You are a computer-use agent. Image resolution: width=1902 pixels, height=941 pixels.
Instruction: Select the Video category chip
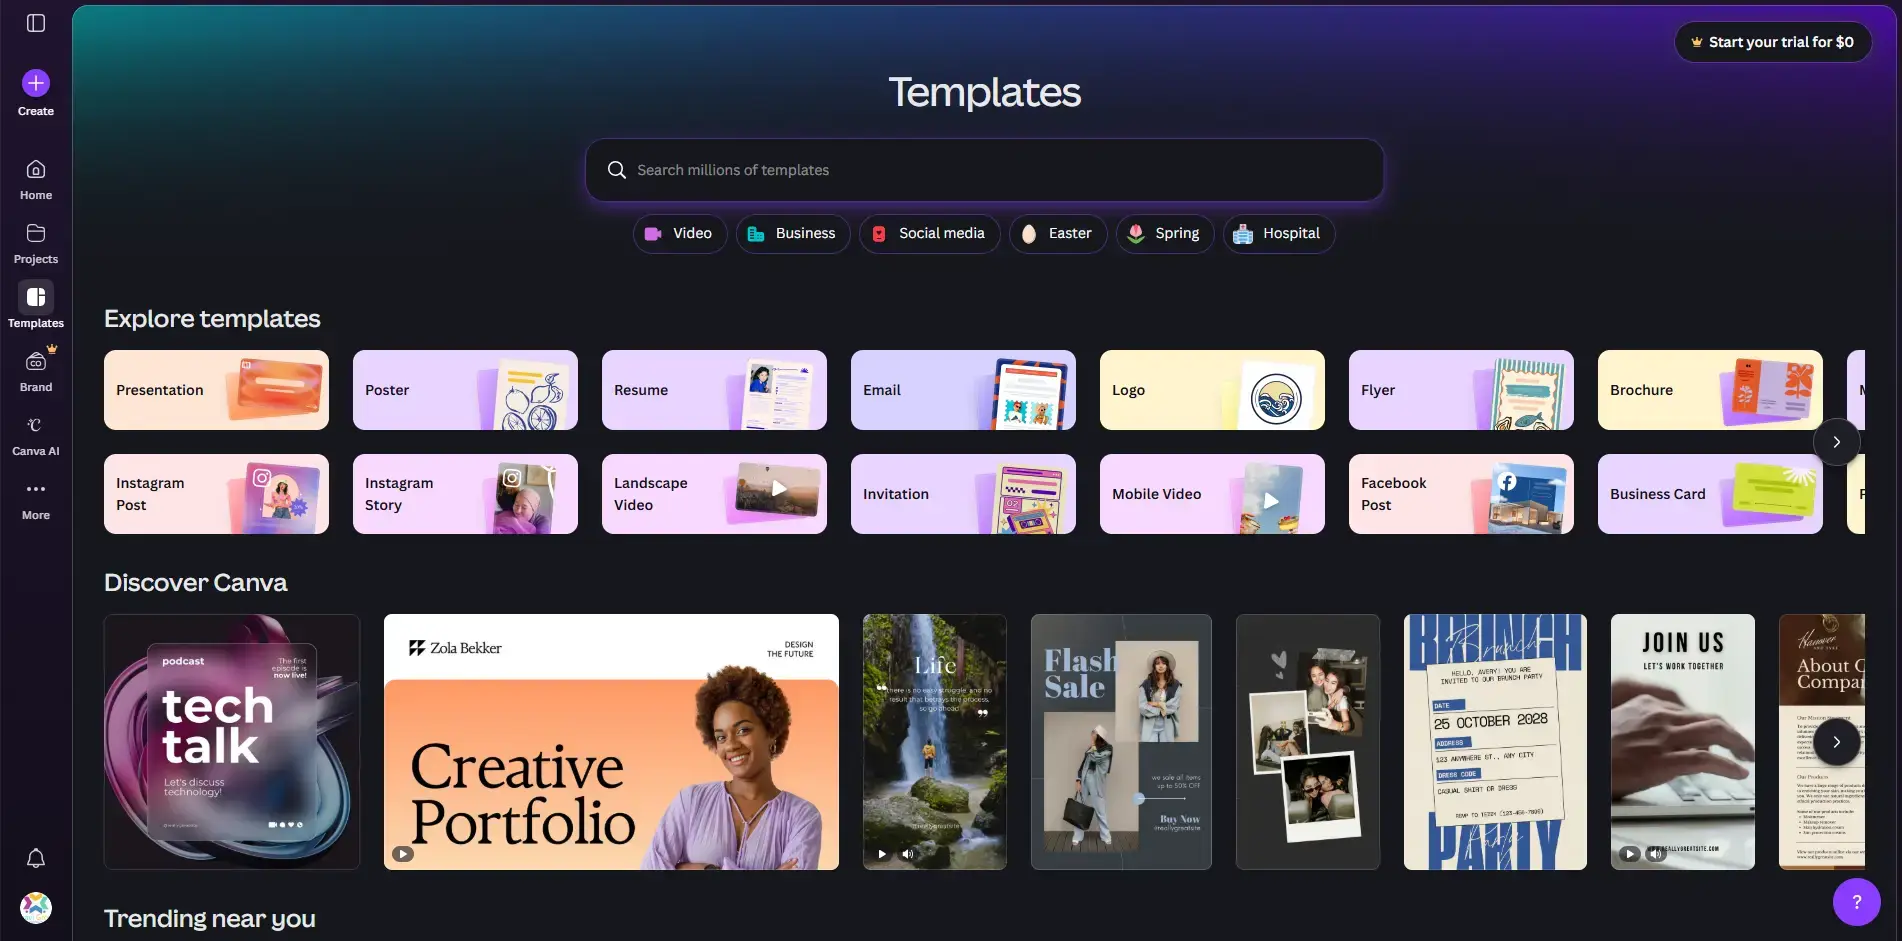coord(679,234)
